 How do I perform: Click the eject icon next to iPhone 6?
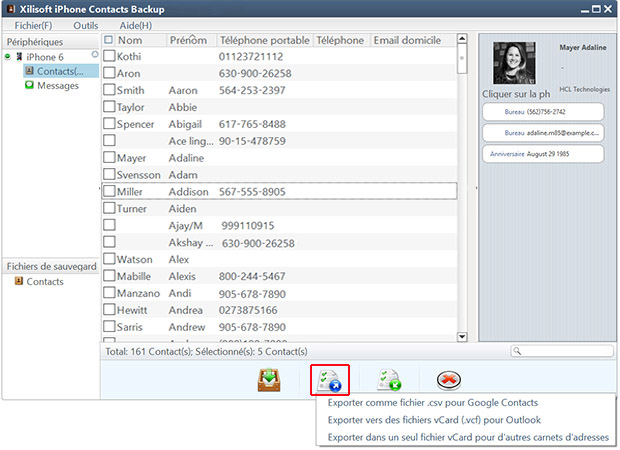click(x=95, y=54)
